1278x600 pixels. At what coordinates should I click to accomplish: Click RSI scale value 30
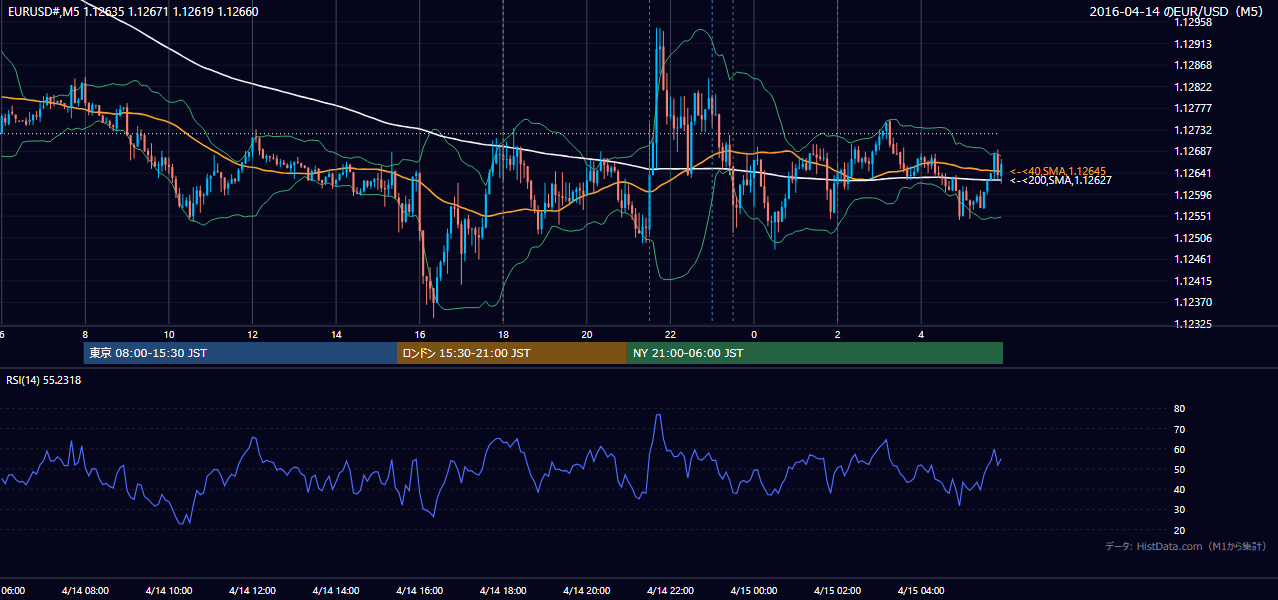point(1180,510)
